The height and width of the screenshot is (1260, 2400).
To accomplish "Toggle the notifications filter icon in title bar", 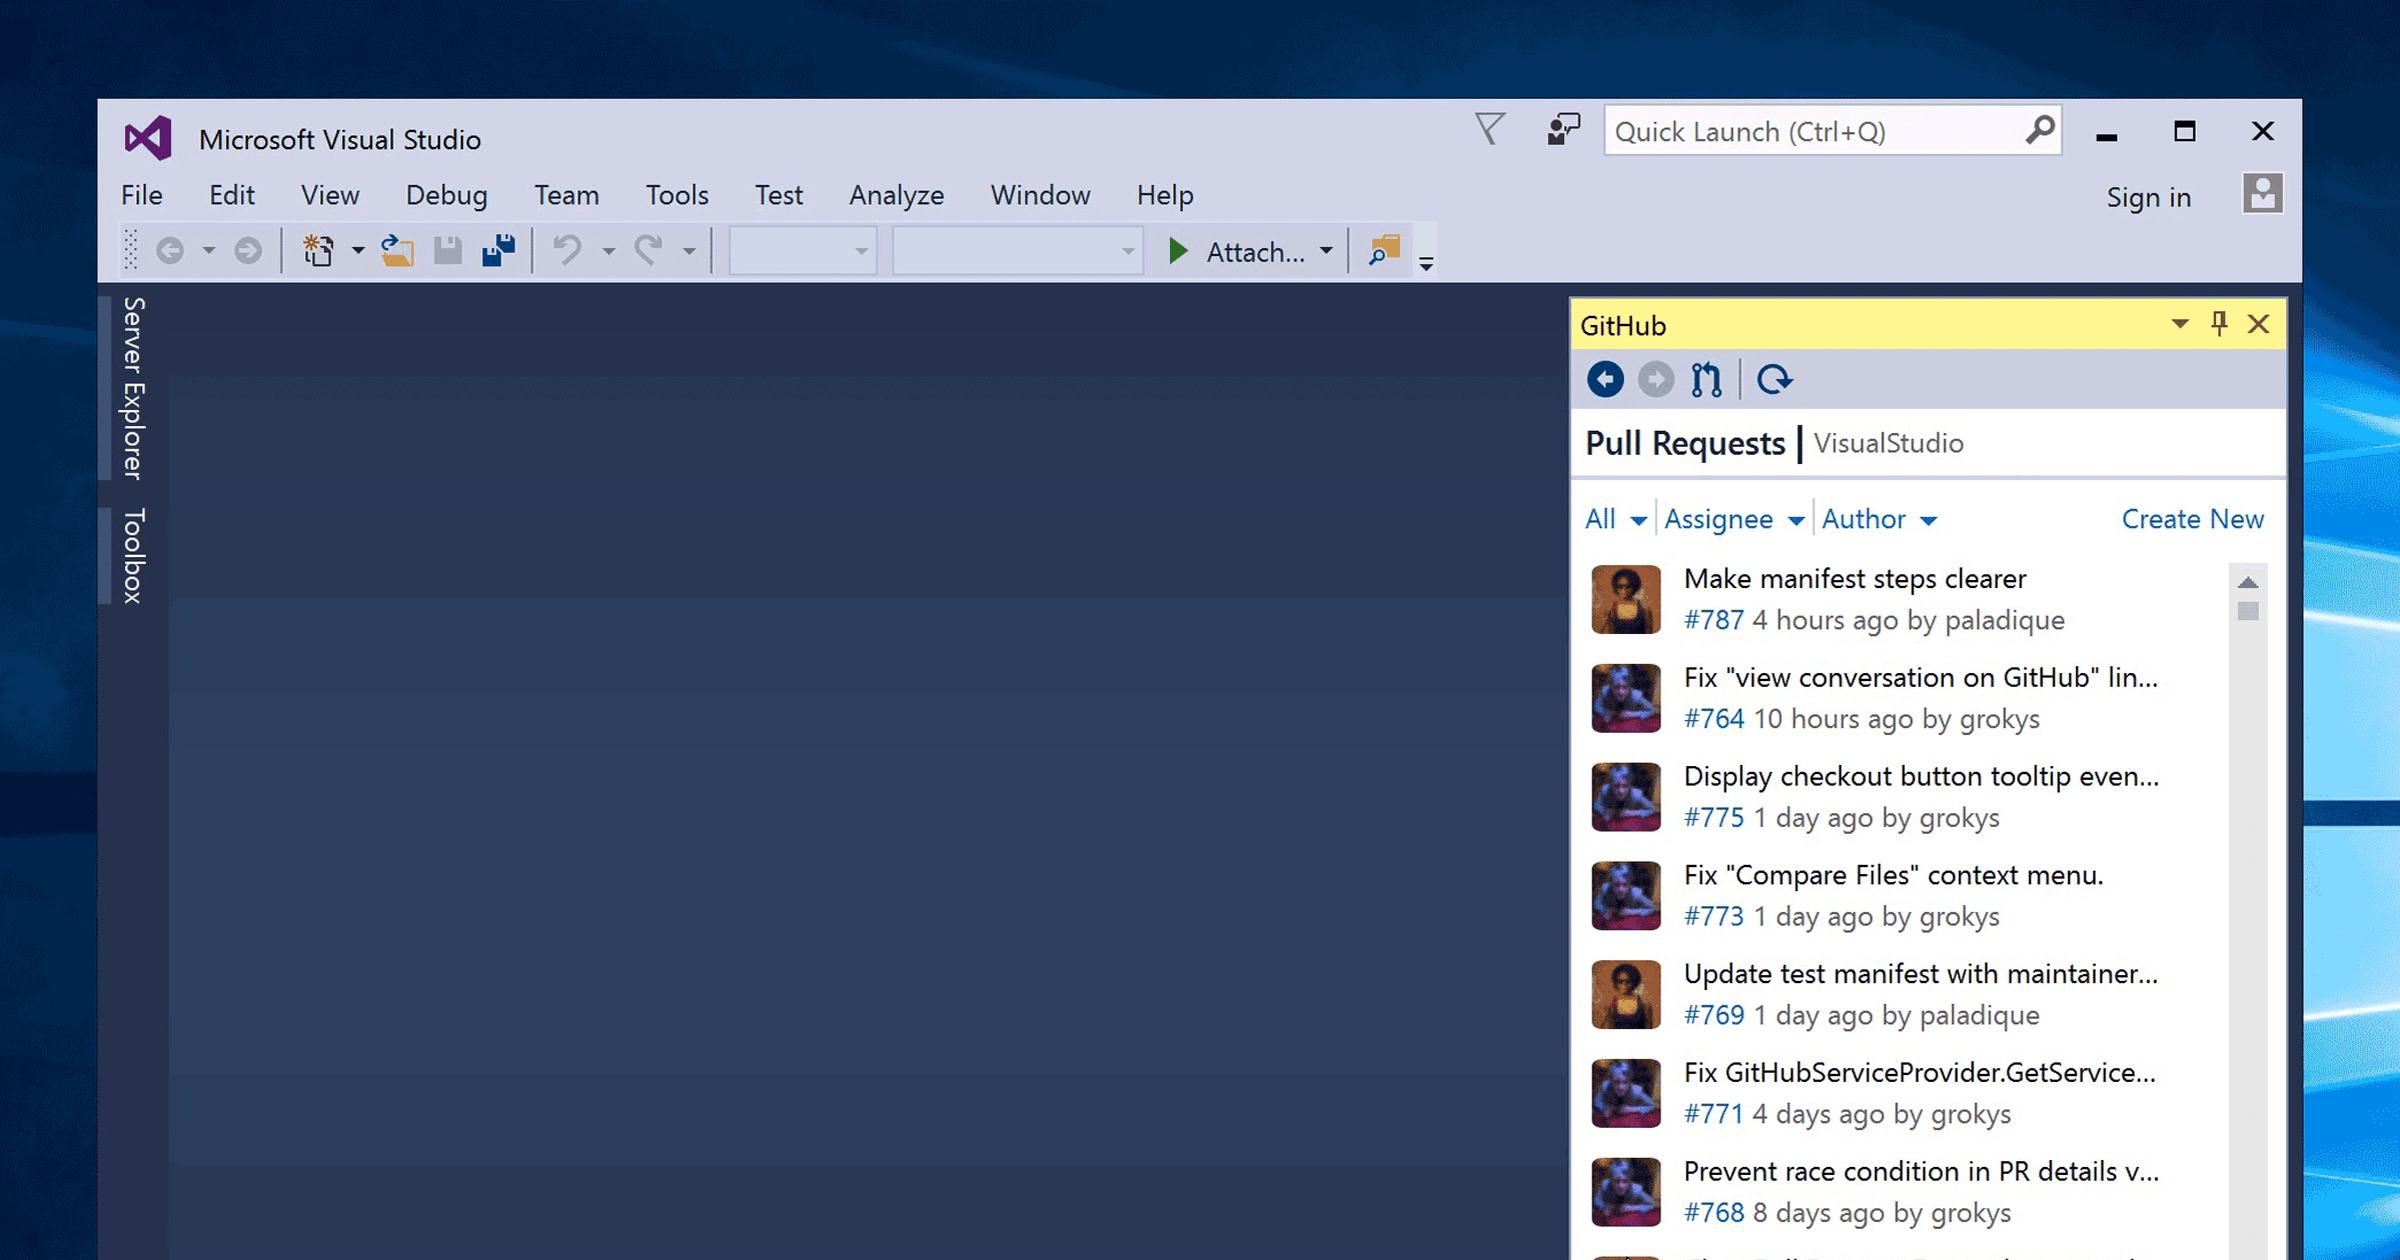I will [1489, 129].
